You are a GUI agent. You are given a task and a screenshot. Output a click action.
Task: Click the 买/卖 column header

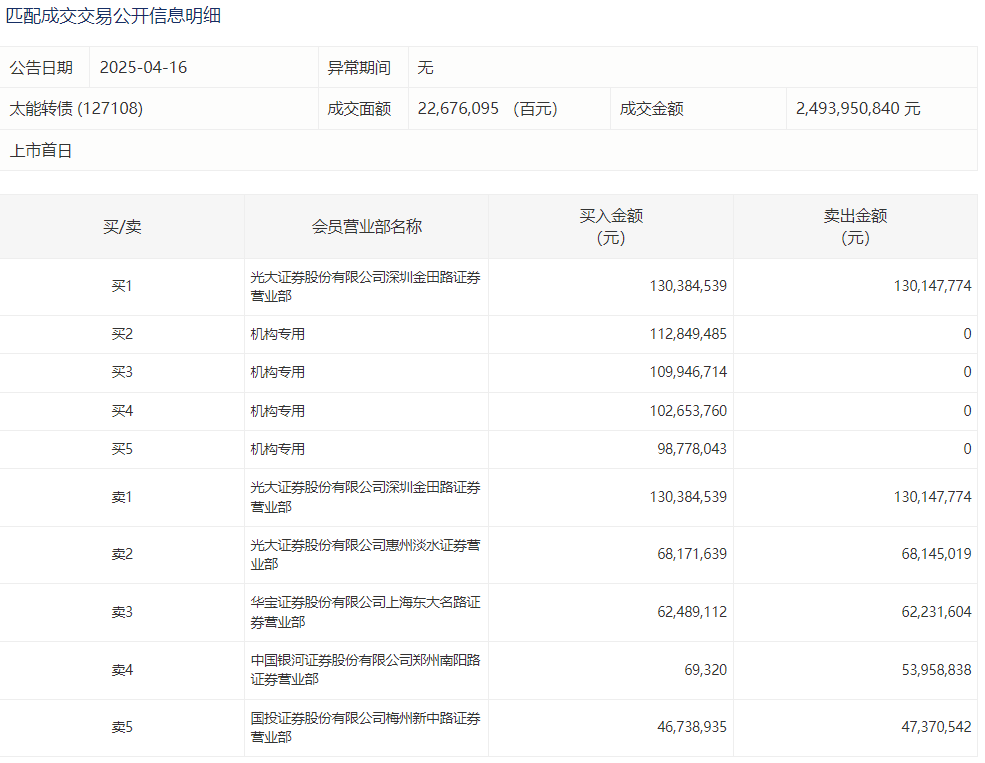tap(122, 227)
